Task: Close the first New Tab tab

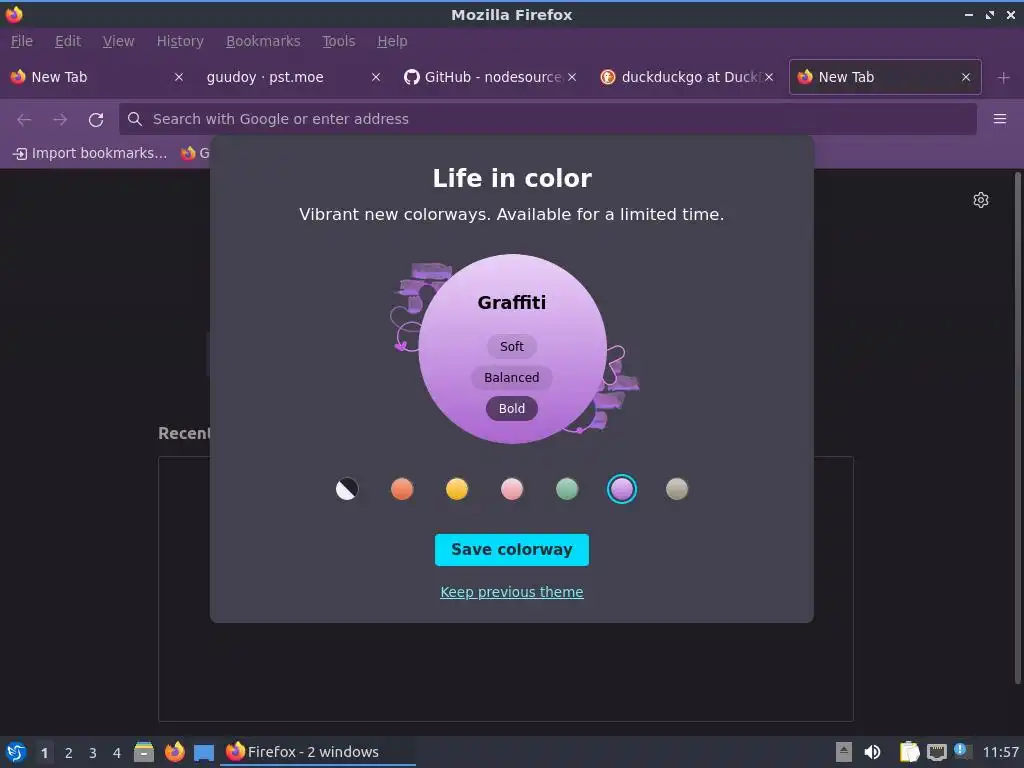Action: 178,77
